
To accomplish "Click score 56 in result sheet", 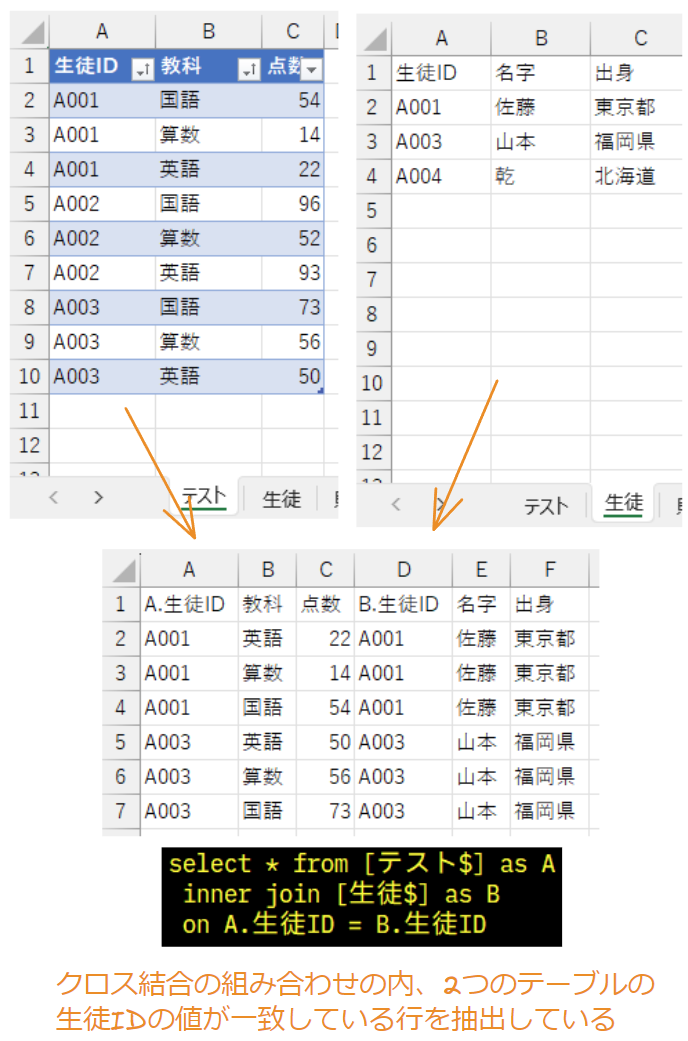I will pyautogui.click(x=325, y=777).
